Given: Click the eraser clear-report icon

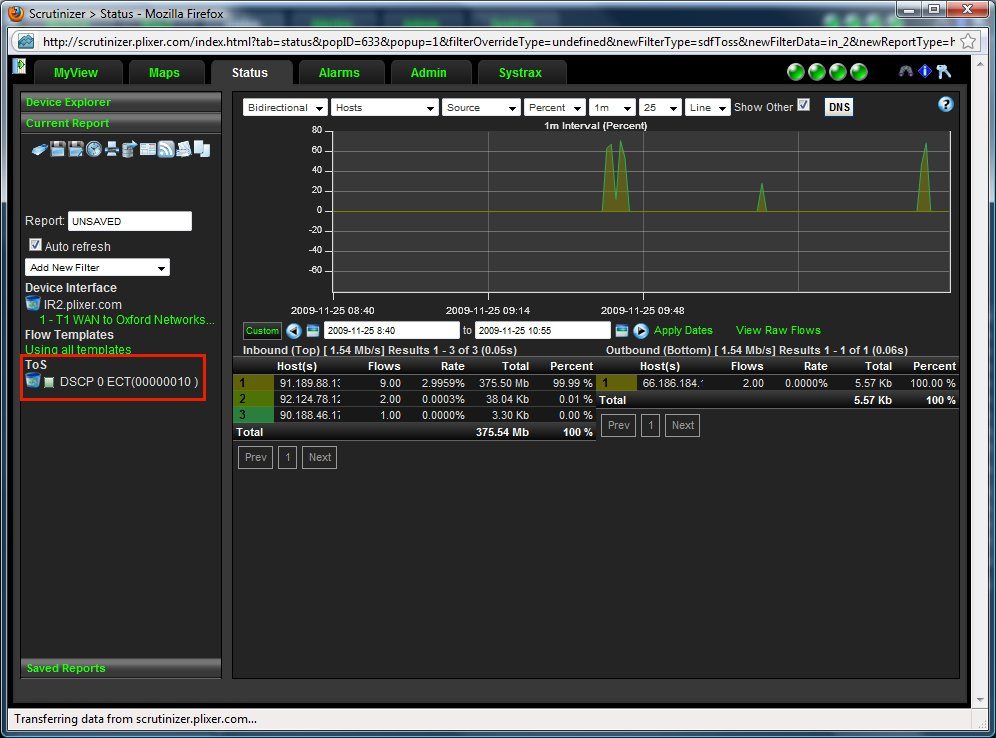Looking at the screenshot, I should [39, 149].
